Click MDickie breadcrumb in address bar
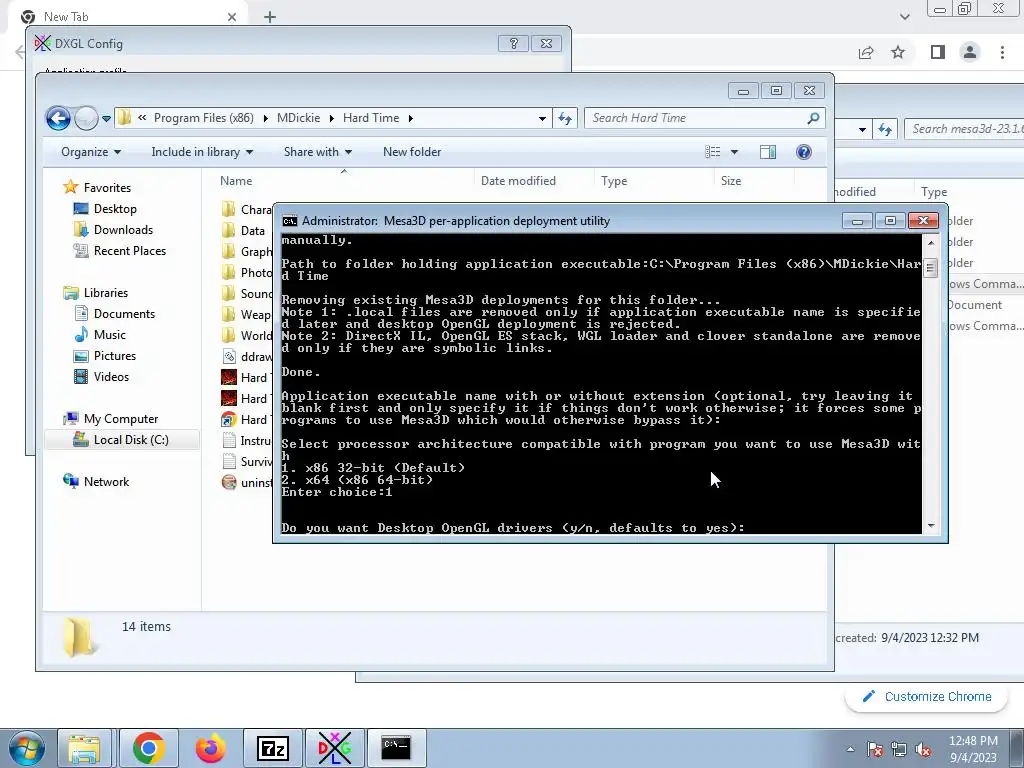The height and width of the screenshot is (768, 1024). pyautogui.click(x=298, y=118)
